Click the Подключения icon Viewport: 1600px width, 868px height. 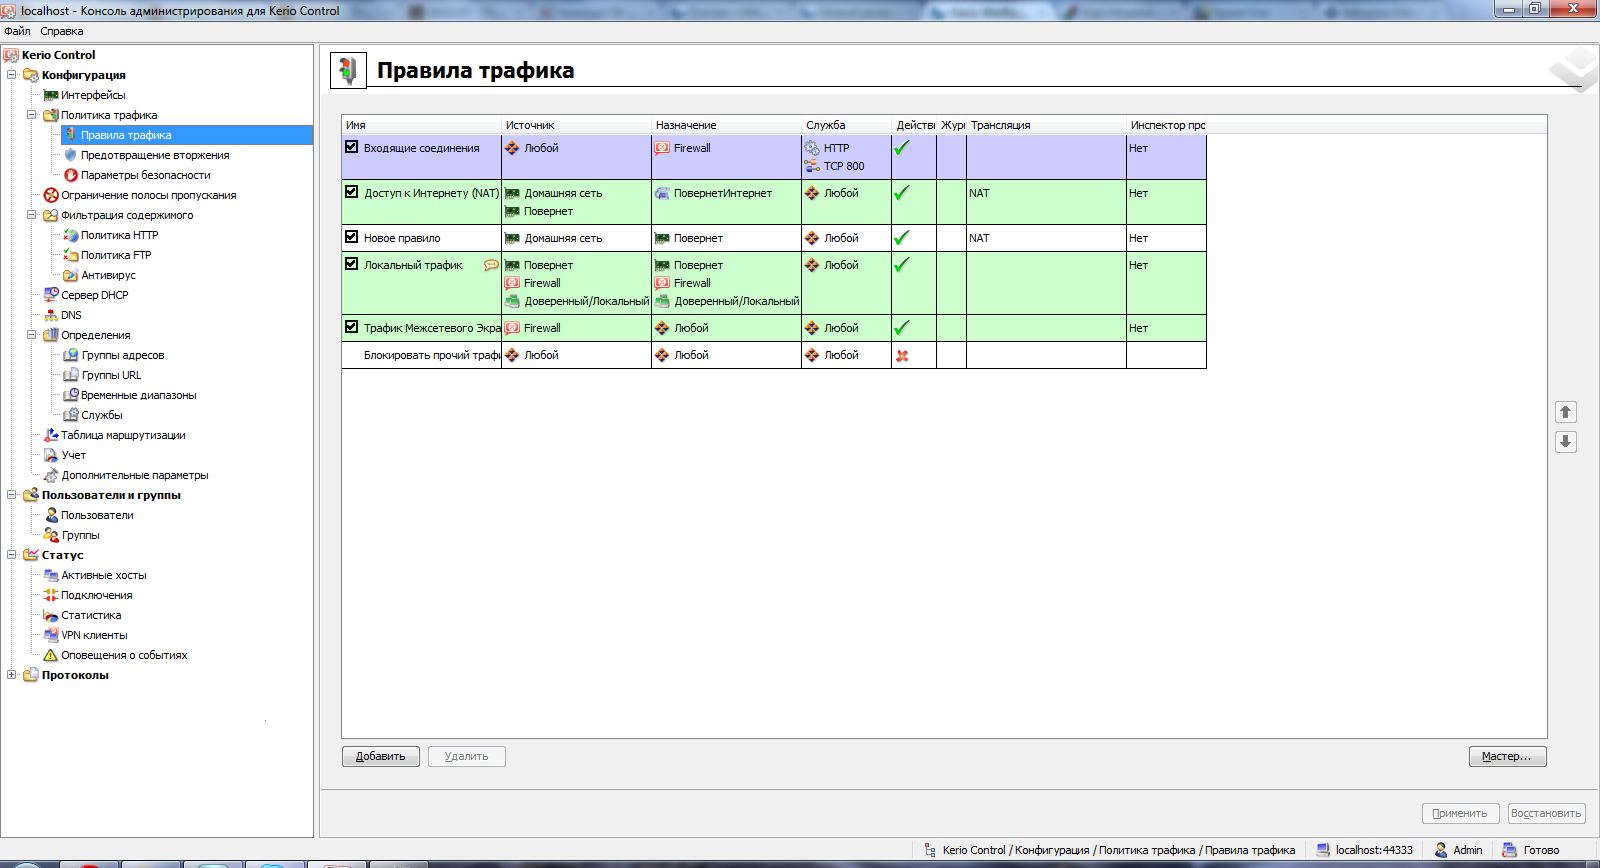click(51, 595)
